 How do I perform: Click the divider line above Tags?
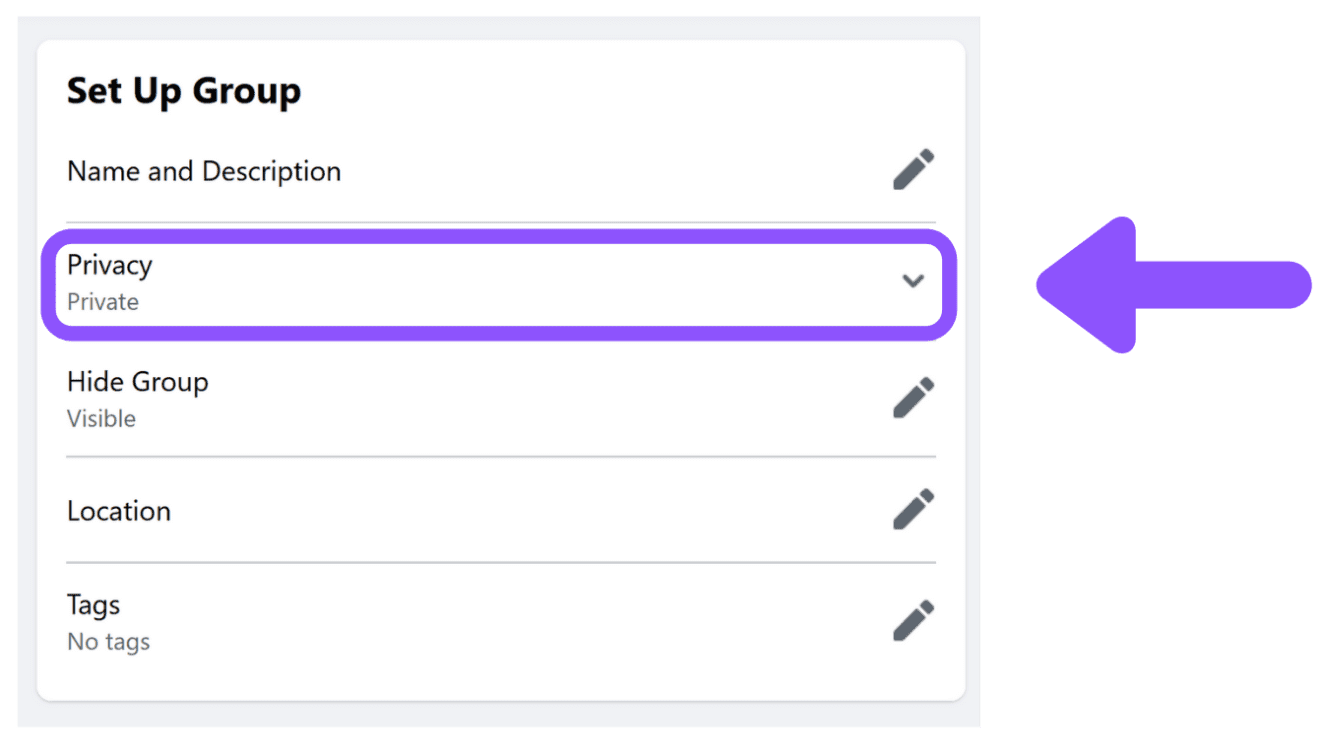pyautogui.click(x=501, y=562)
